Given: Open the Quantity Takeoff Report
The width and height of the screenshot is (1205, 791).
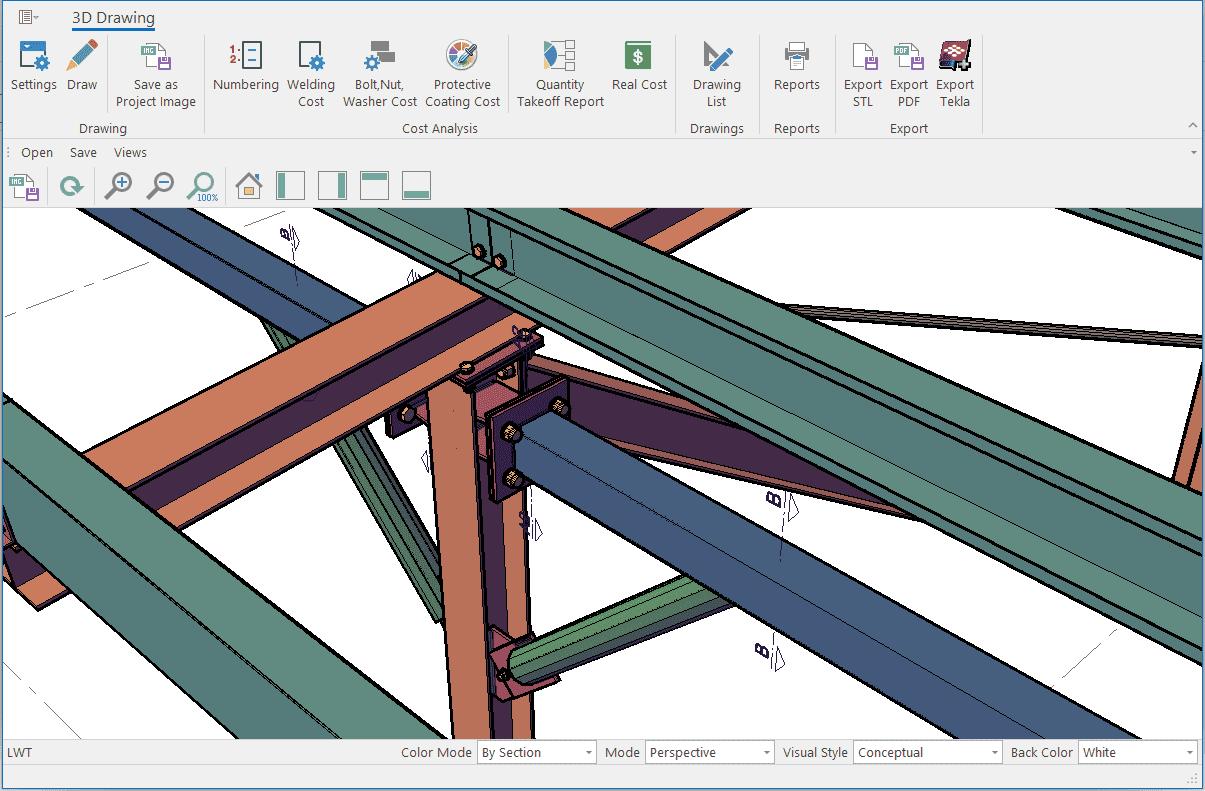Looking at the screenshot, I should pyautogui.click(x=560, y=58).
